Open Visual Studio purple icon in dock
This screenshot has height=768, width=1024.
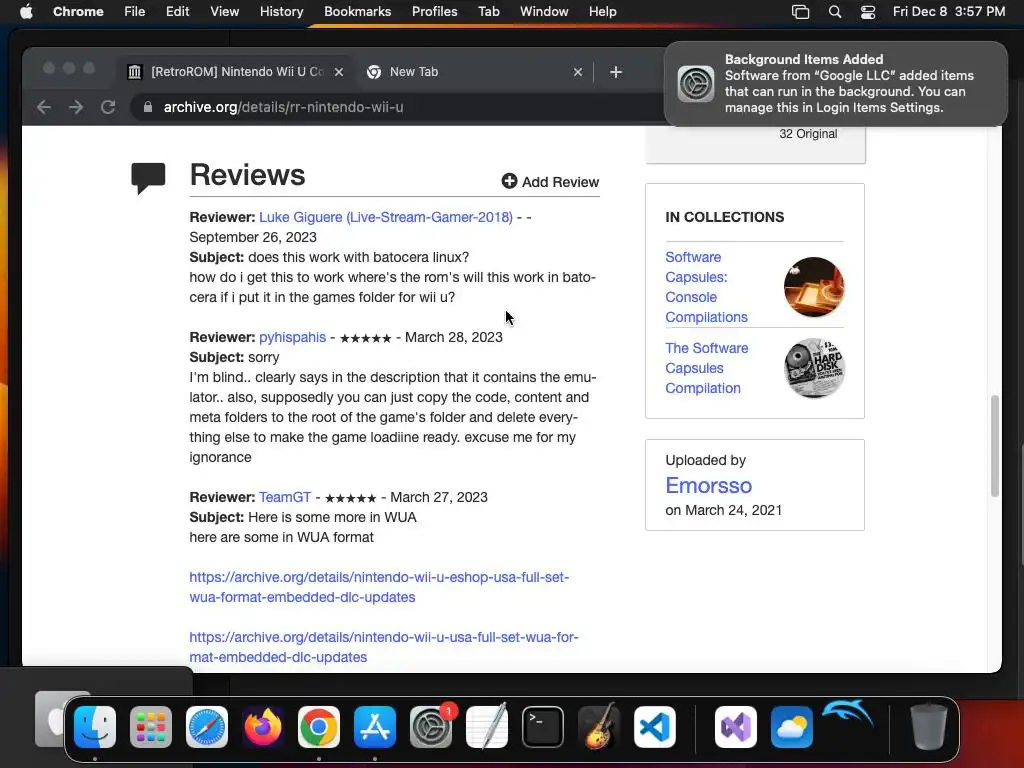pyautogui.click(x=736, y=726)
